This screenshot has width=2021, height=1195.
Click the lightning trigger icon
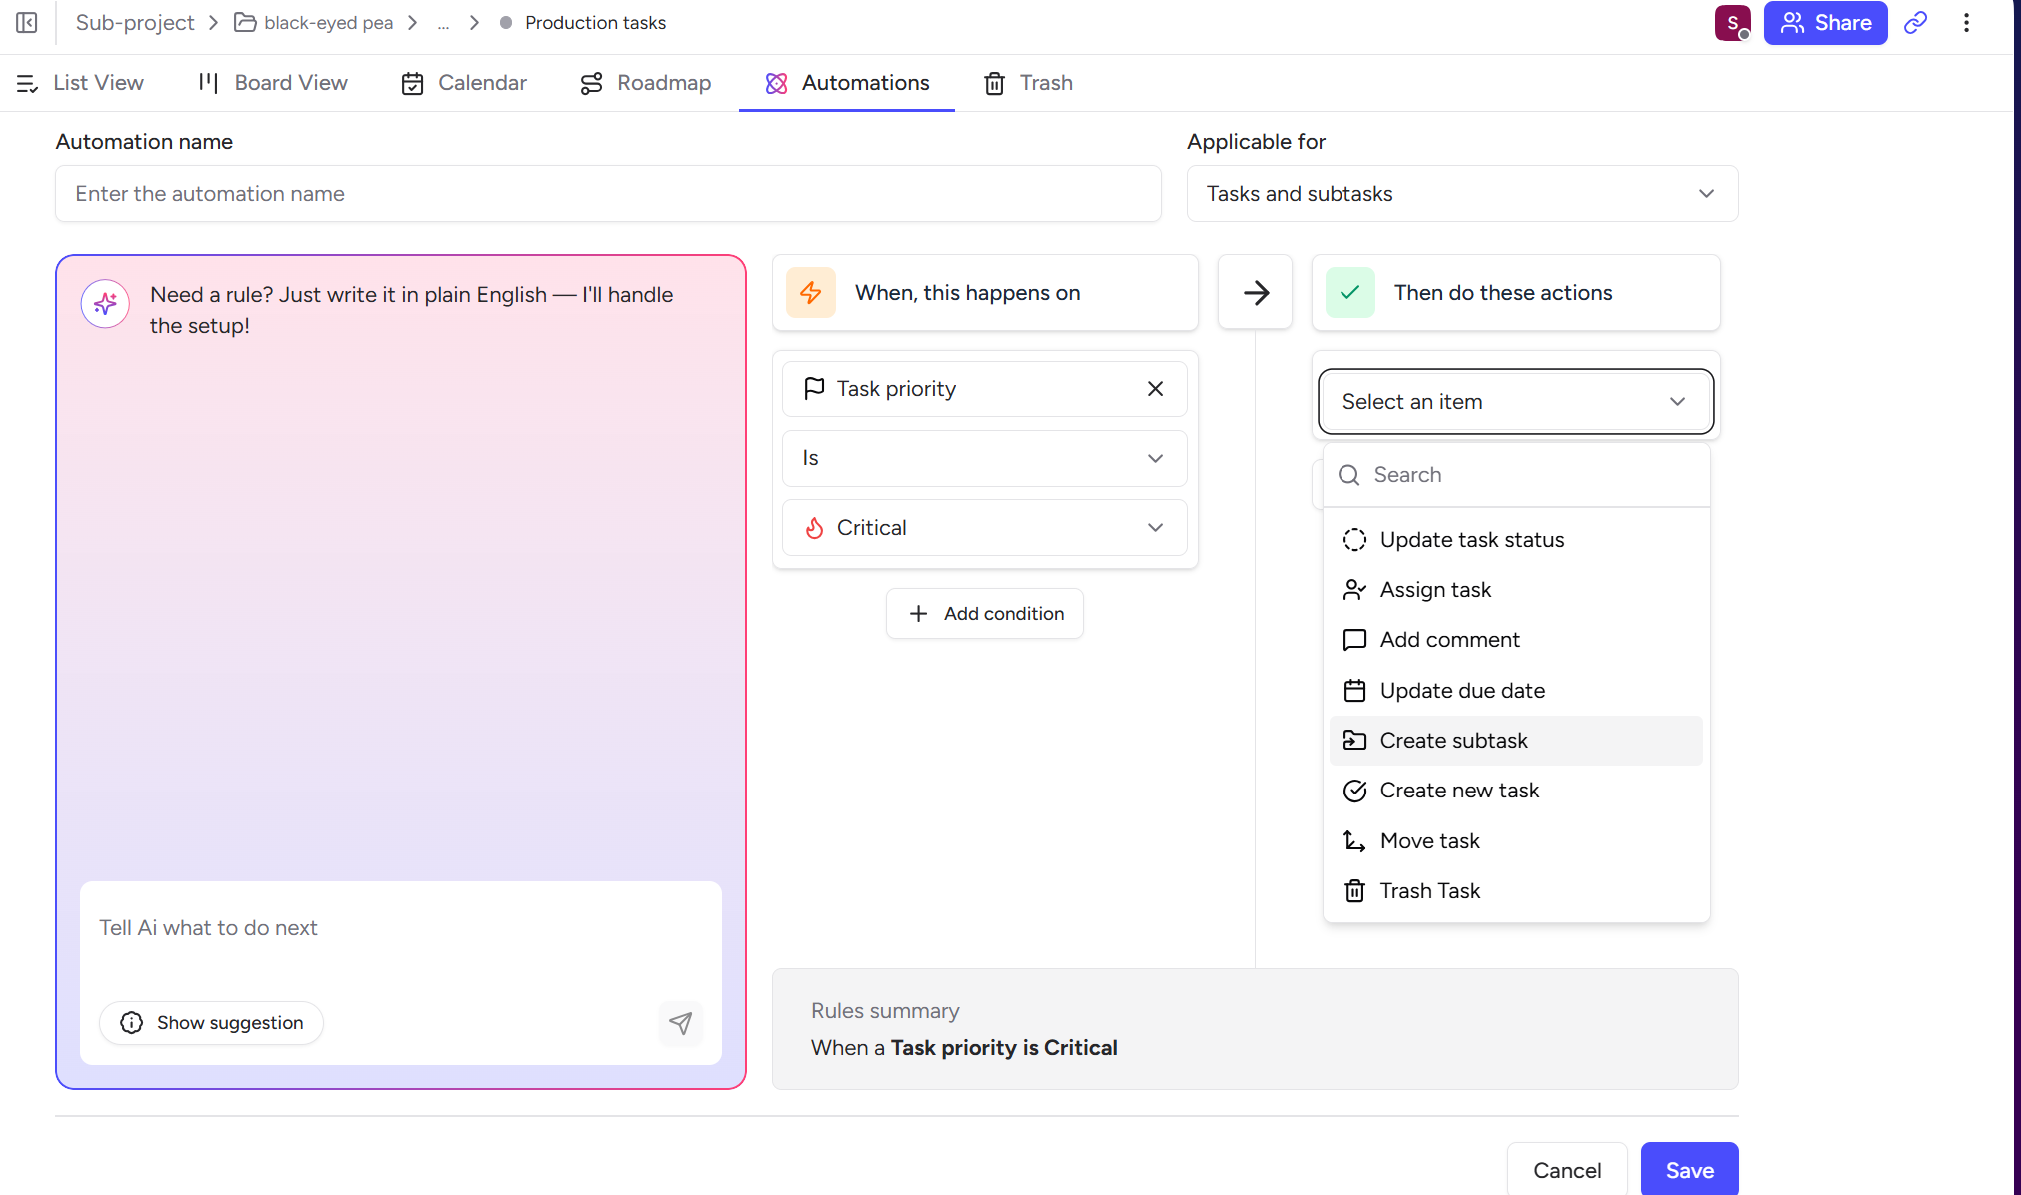pos(811,293)
